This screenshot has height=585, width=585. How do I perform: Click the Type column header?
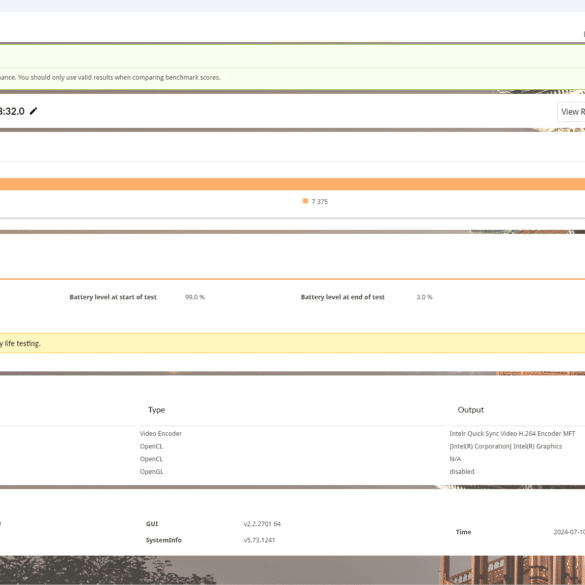pos(156,410)
